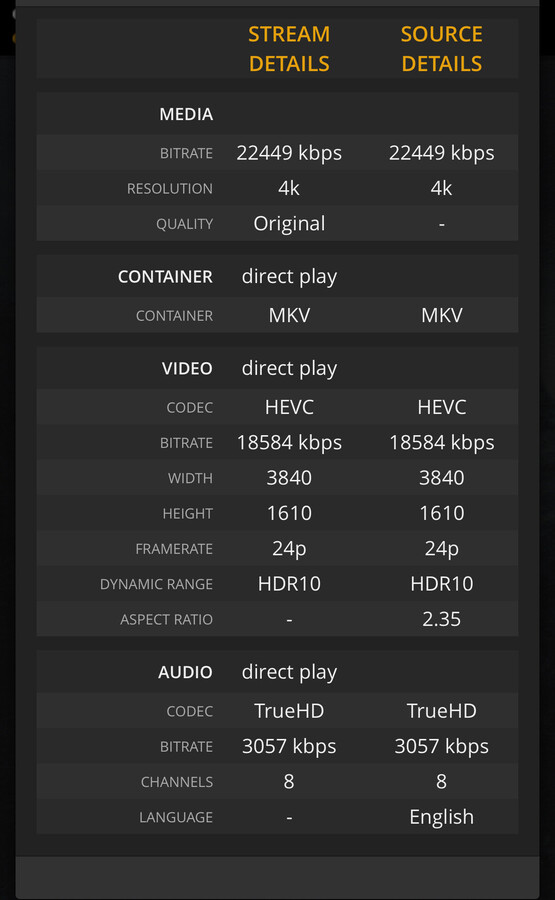Select the VIDEO section heading
The height and width of the screenshot is (900, 555).
pyautogui.click(x=187, y=368)
